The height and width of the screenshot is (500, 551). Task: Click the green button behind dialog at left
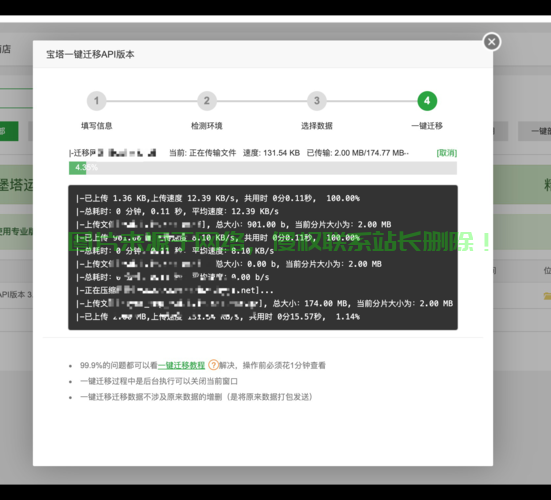pos(9,131)
